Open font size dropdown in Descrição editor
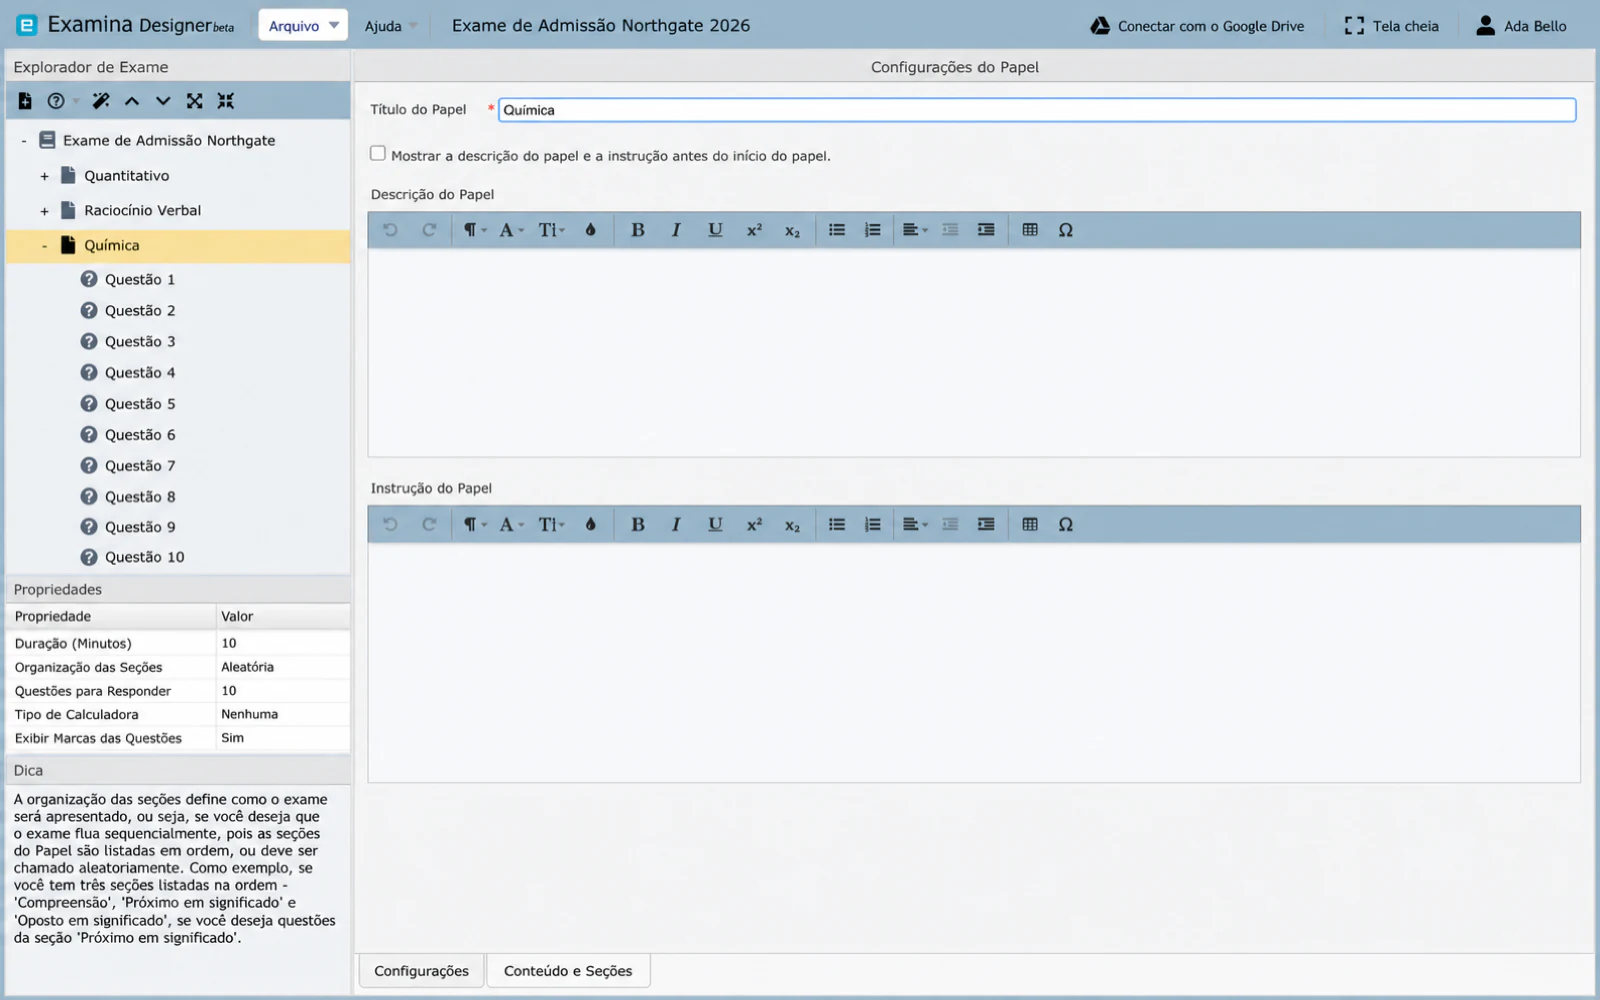The image size is (1600, 1000). (551, 230)
